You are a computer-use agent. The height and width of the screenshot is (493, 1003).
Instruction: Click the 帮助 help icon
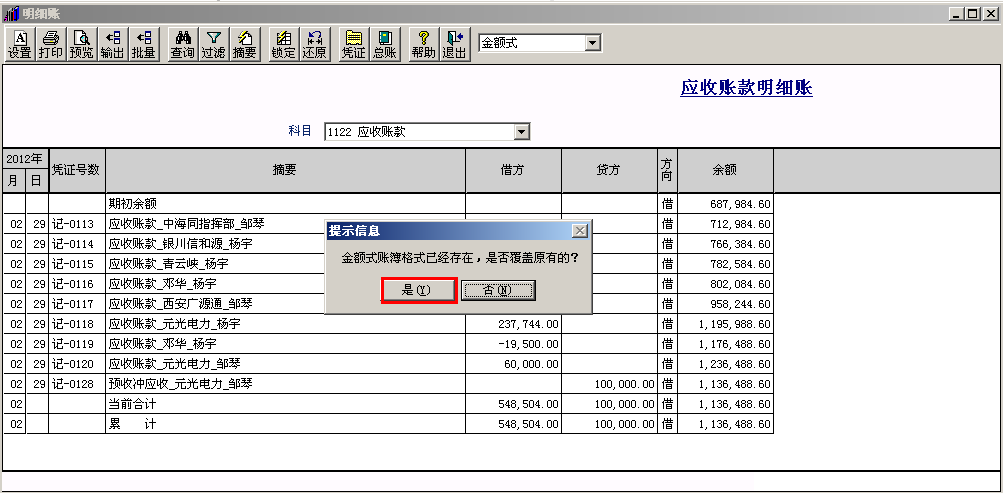click(423, 44)
